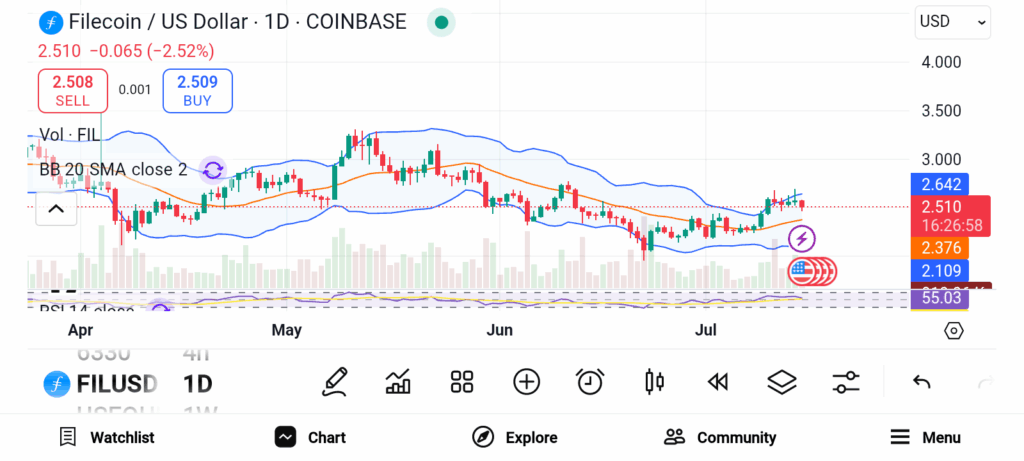The width and height of the screenshot is (1024, 461).
Task: Go to the Explore tab
Action: coord(515,437)
